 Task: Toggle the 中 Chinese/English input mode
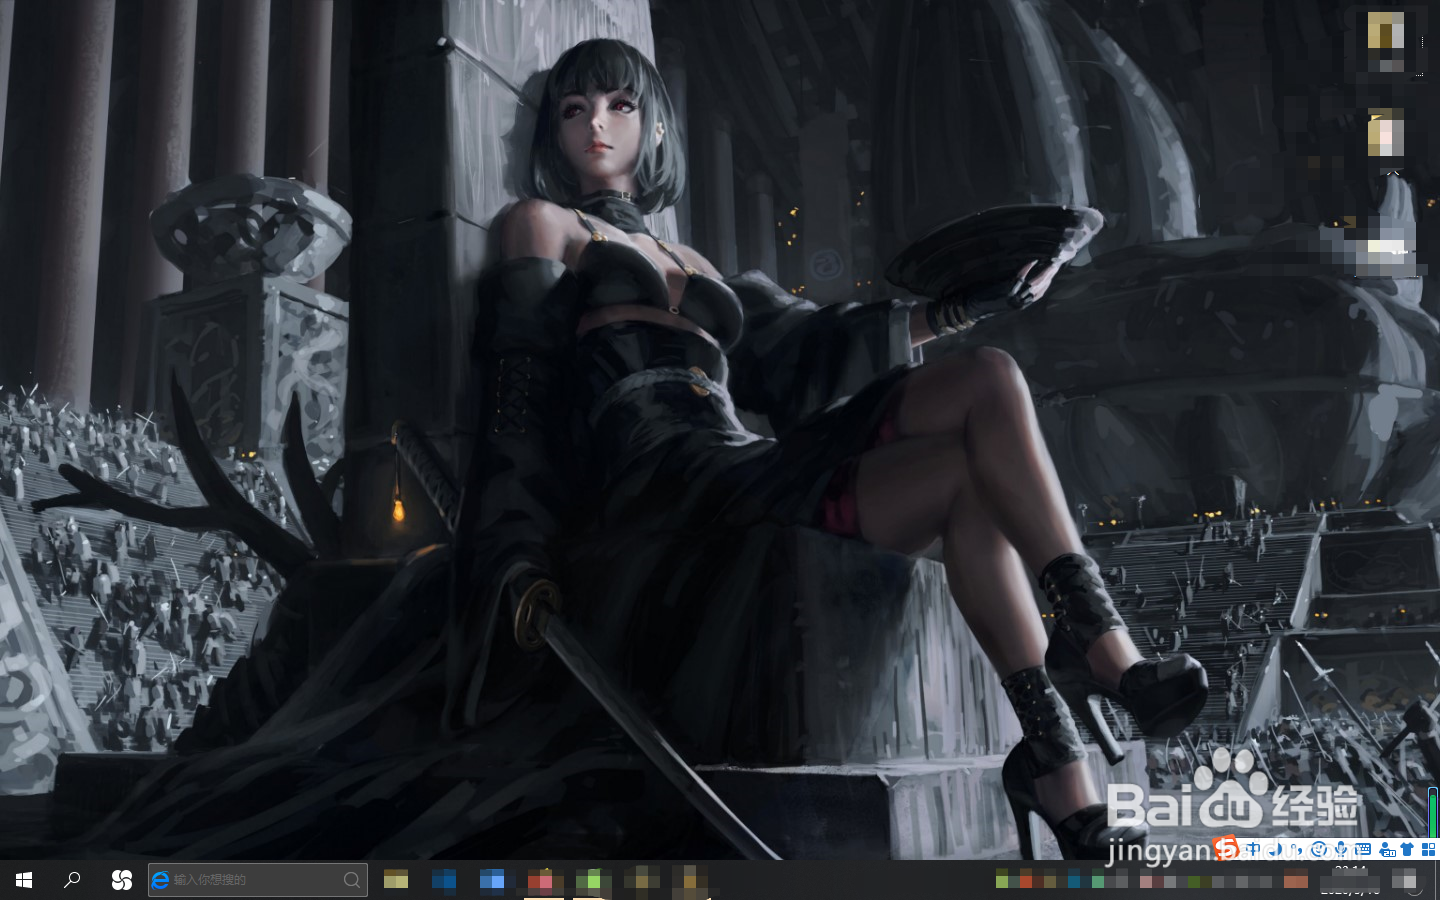click(1253, 849)
